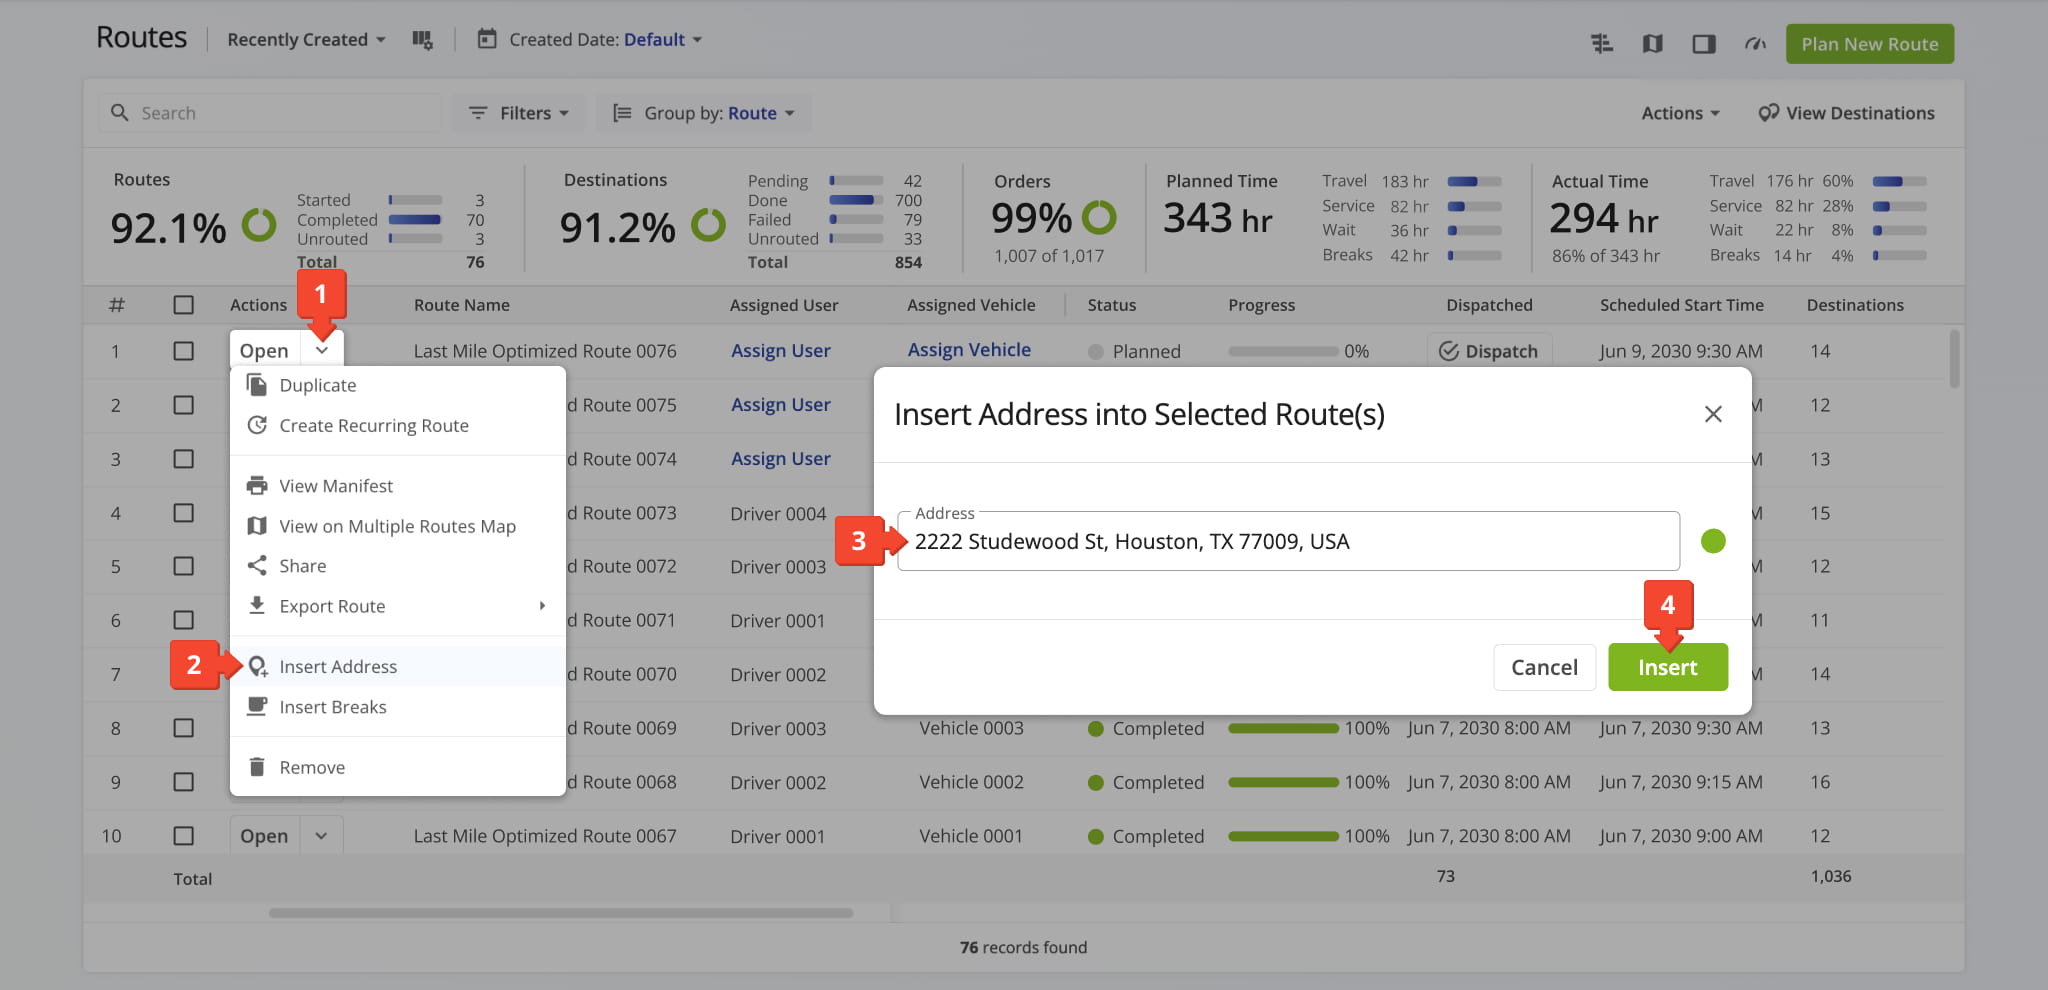This screenshot has width=2048, height=990.
Task: Click the Dispatch button for Route 0076
Action: 1489,351
